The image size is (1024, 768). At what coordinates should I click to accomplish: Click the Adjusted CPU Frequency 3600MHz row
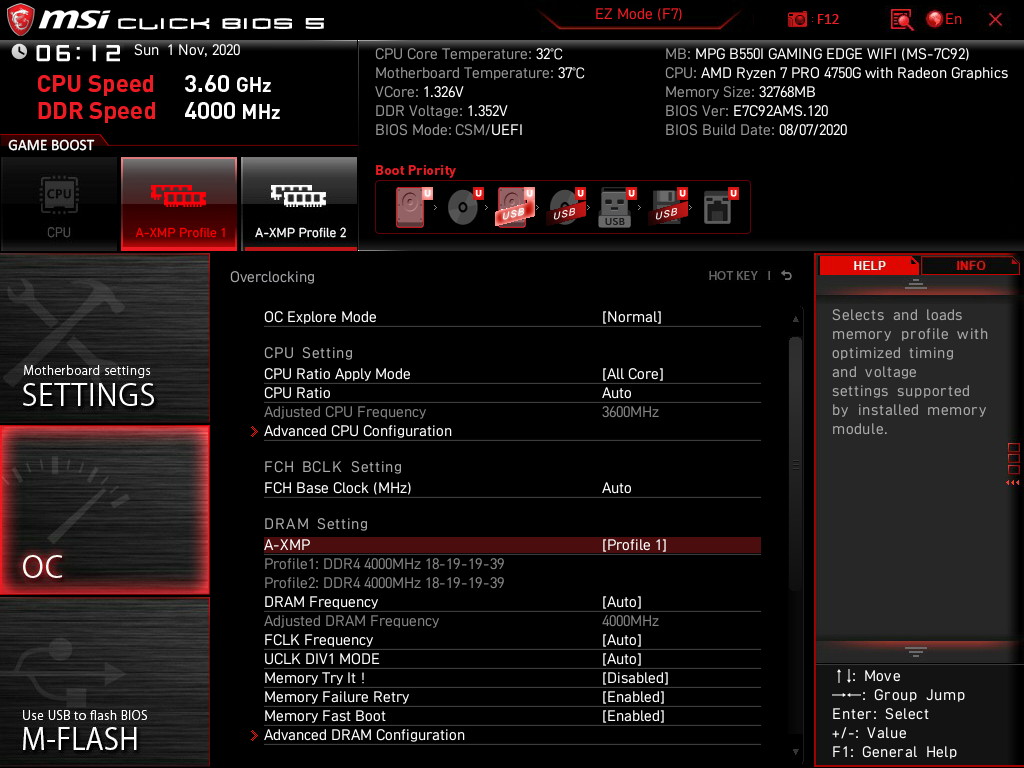tap(512, 412)
